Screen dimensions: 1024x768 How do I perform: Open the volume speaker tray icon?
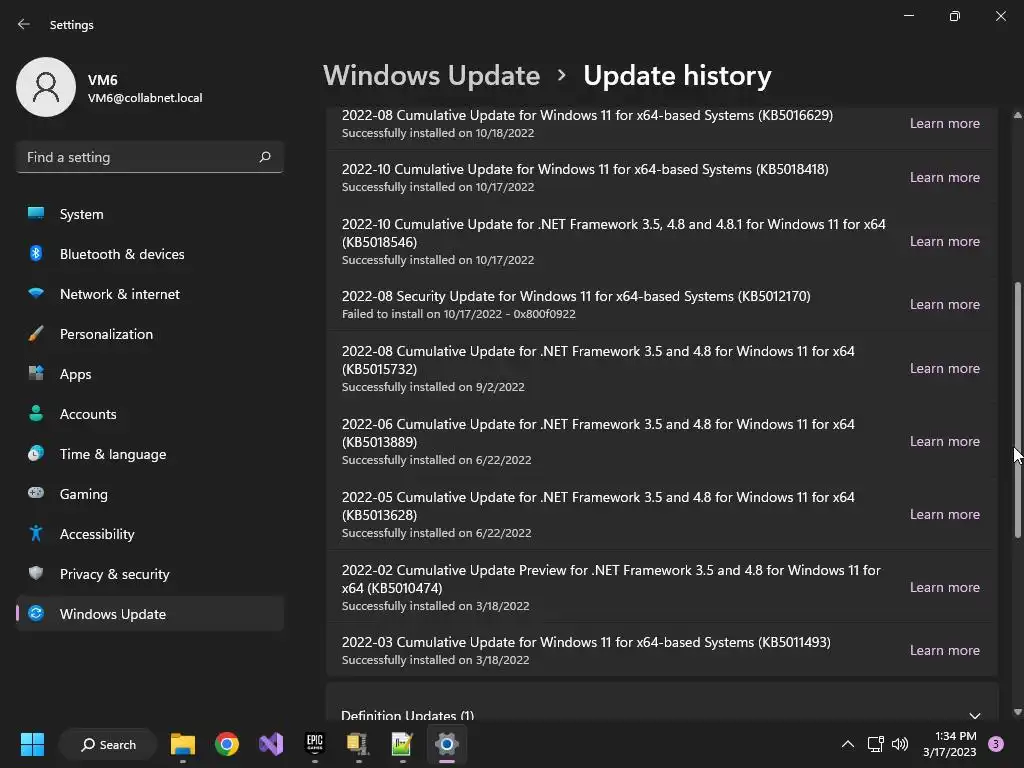[x=900, y=744]
